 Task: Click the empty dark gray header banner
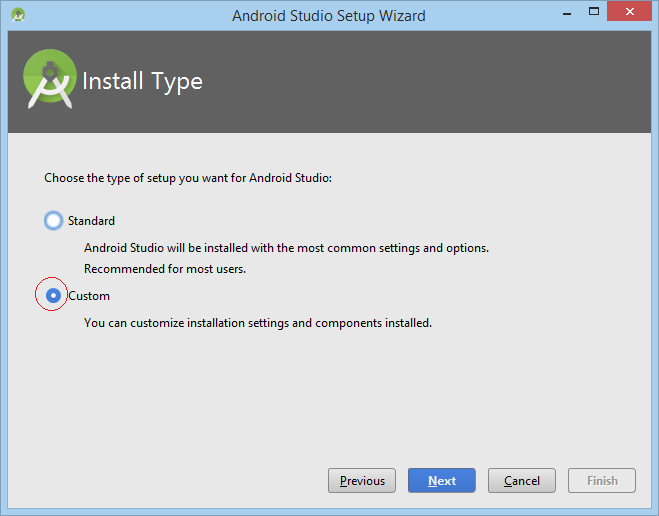pos(420,82)
